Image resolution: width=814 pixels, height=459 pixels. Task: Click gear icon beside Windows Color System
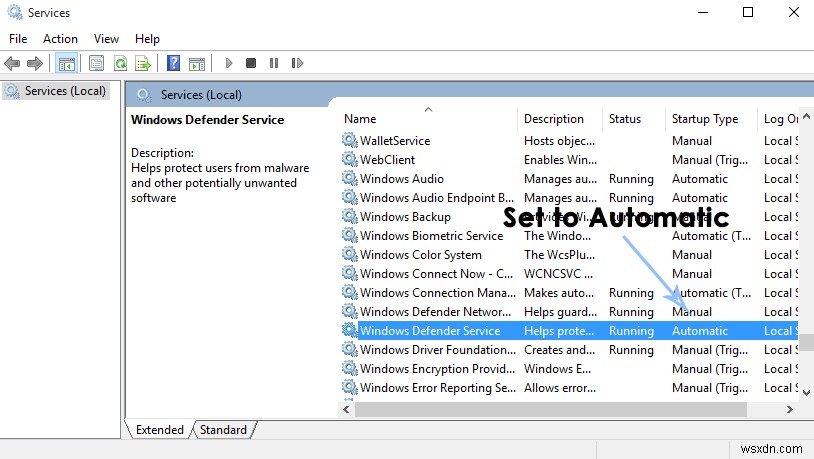click(350, 254)
